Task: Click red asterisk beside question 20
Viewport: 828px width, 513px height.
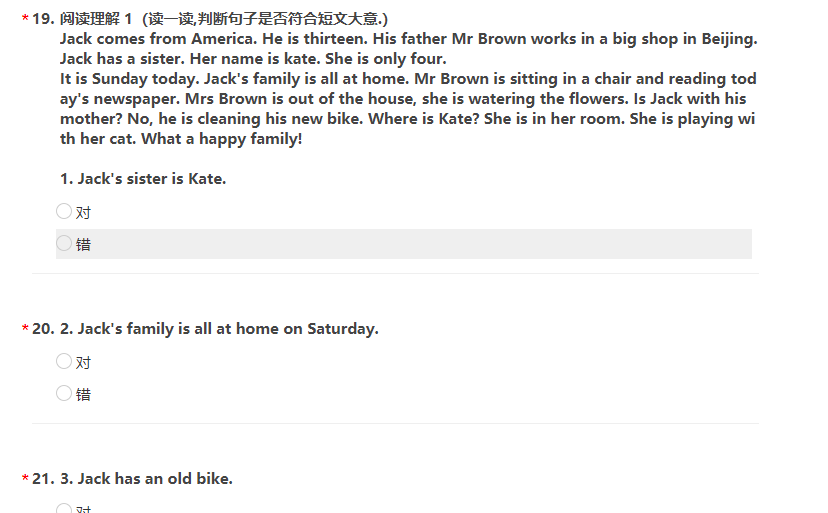Action: (x=25, y=329)
